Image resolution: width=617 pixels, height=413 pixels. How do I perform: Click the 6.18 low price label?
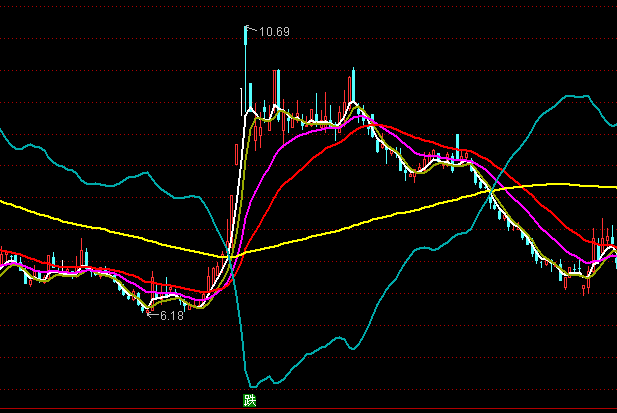tap(171, 315)
